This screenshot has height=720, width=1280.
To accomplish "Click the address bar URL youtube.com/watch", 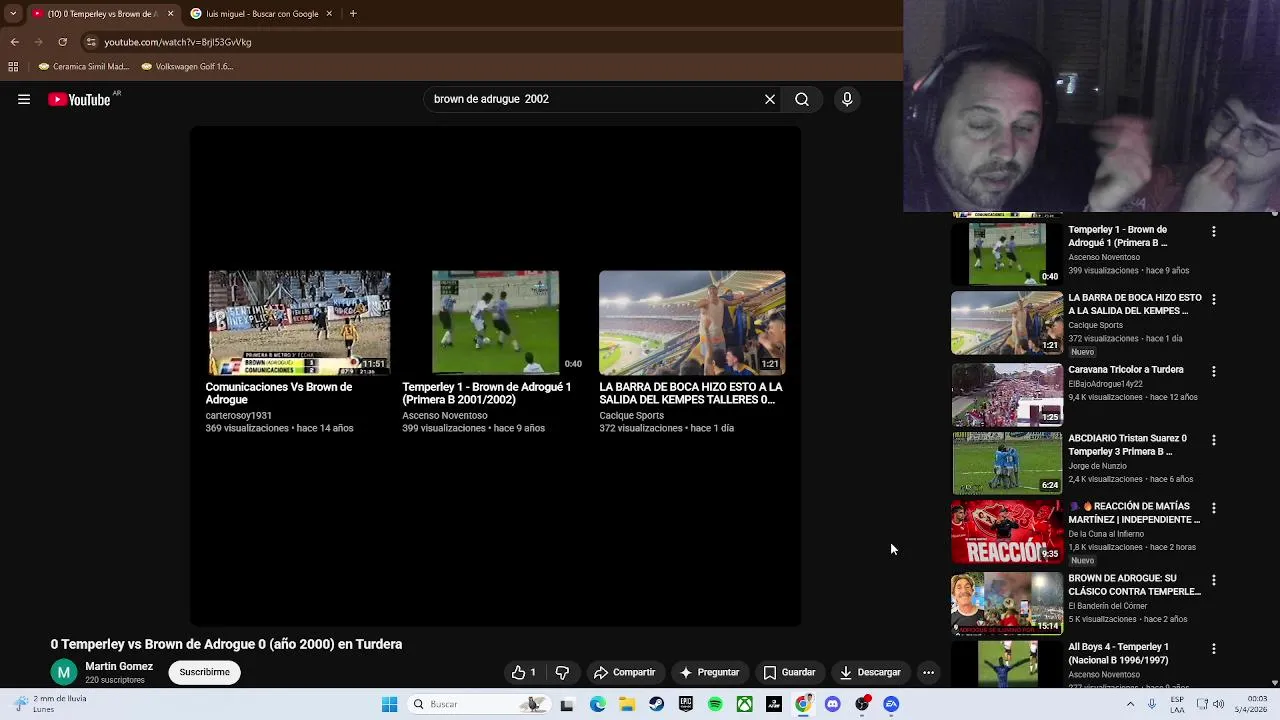I will pos(178,42).
